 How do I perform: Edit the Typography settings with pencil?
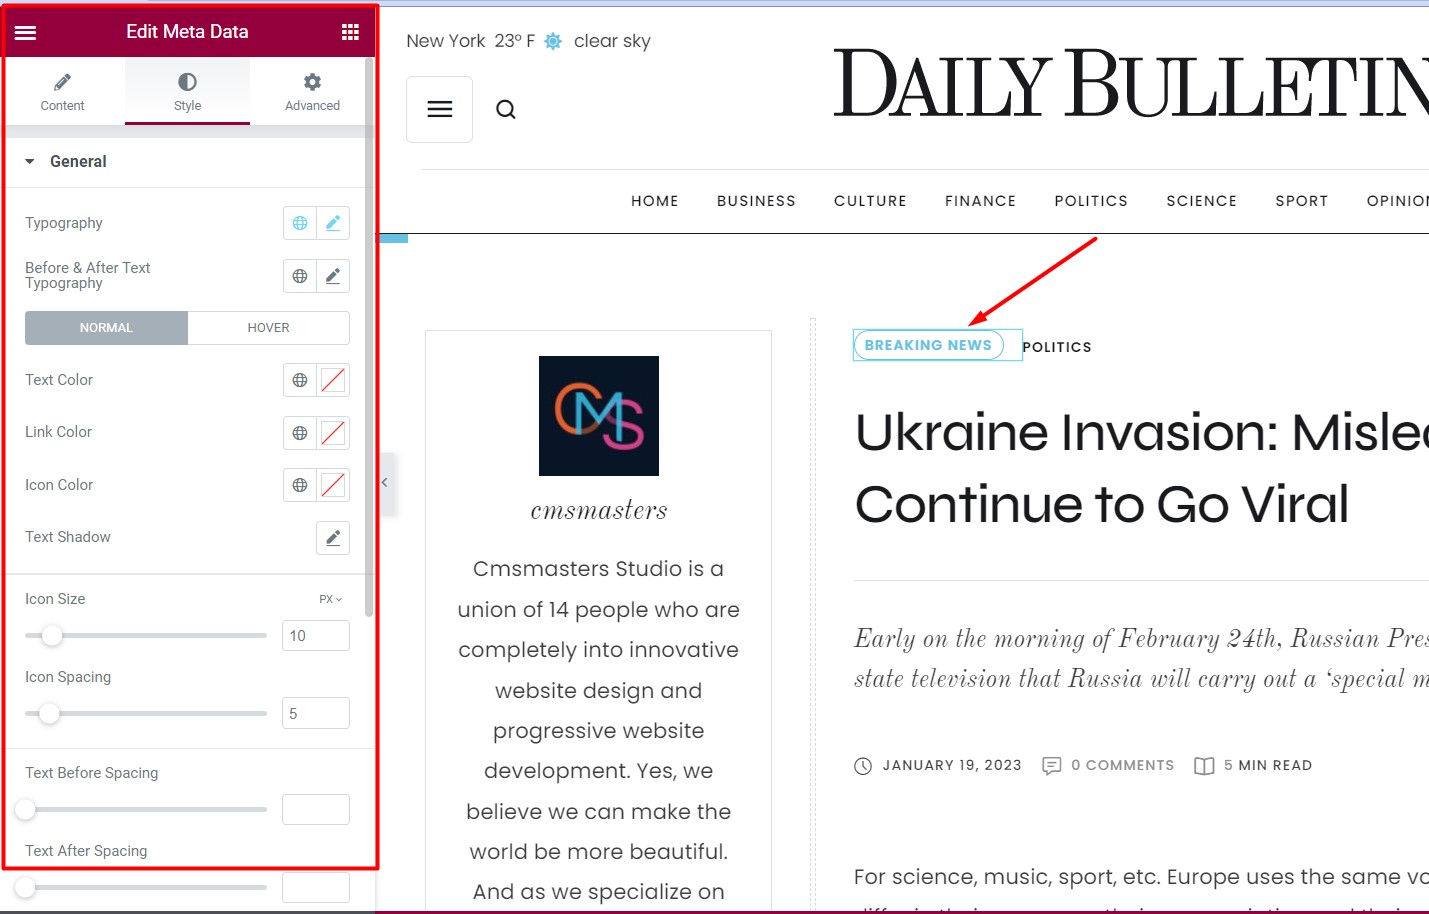(333, 223)
